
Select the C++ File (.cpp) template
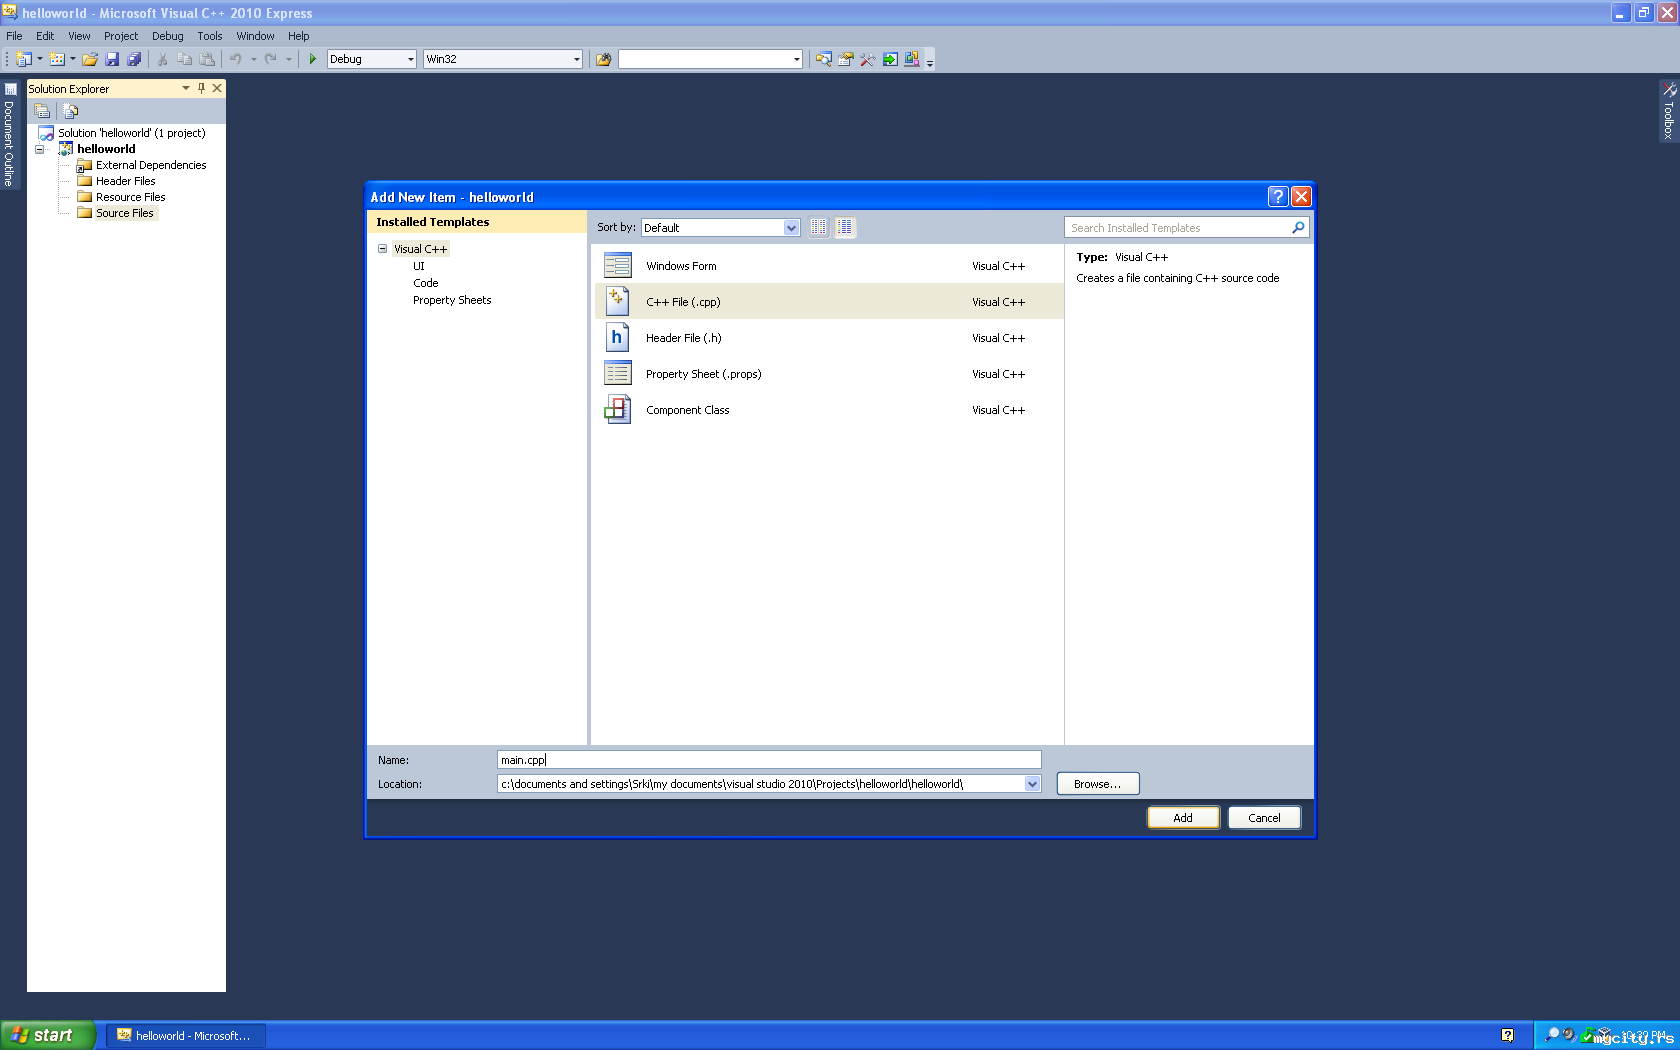click(x=829, y=302)
